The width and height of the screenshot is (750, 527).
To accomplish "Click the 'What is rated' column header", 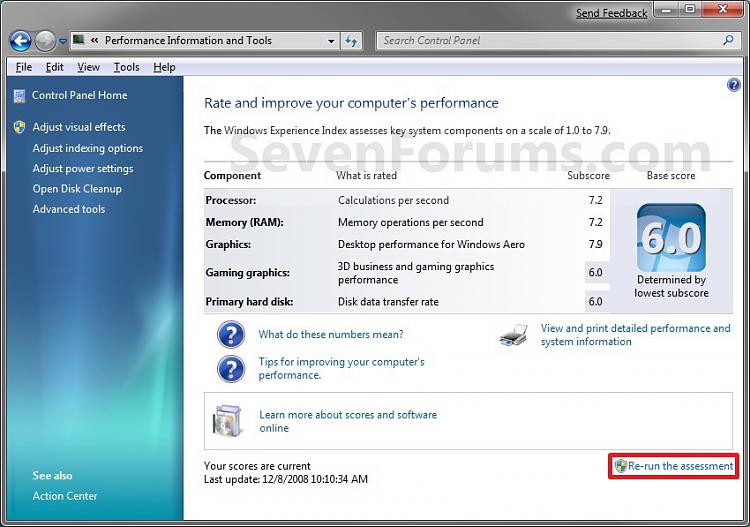I will pyautogui.click(x=366, y=176).
